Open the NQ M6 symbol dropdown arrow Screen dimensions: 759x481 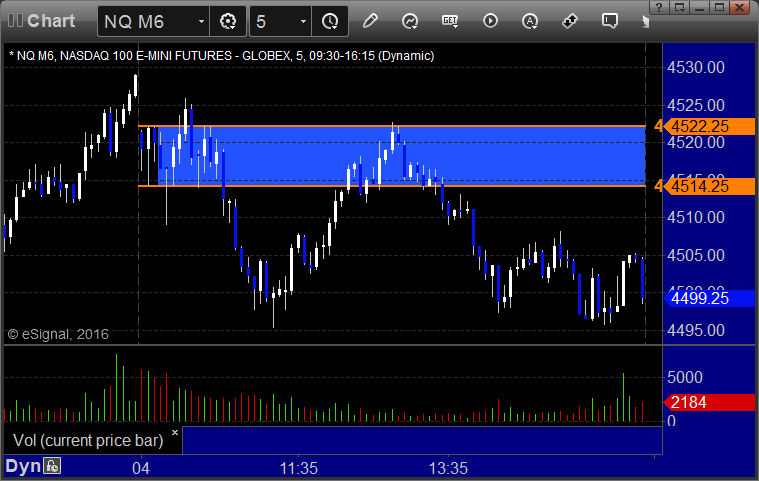(x=201, y=21)
